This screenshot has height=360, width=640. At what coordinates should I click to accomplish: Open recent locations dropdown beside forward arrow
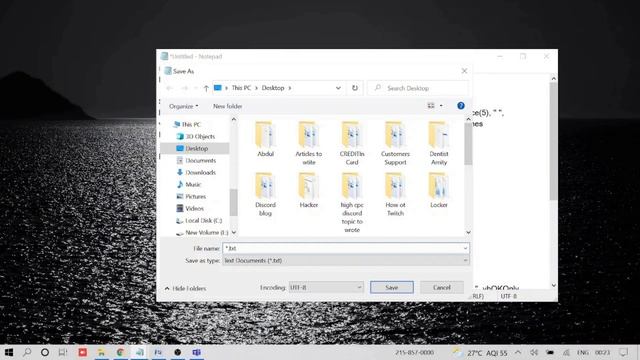coord(196,88)
